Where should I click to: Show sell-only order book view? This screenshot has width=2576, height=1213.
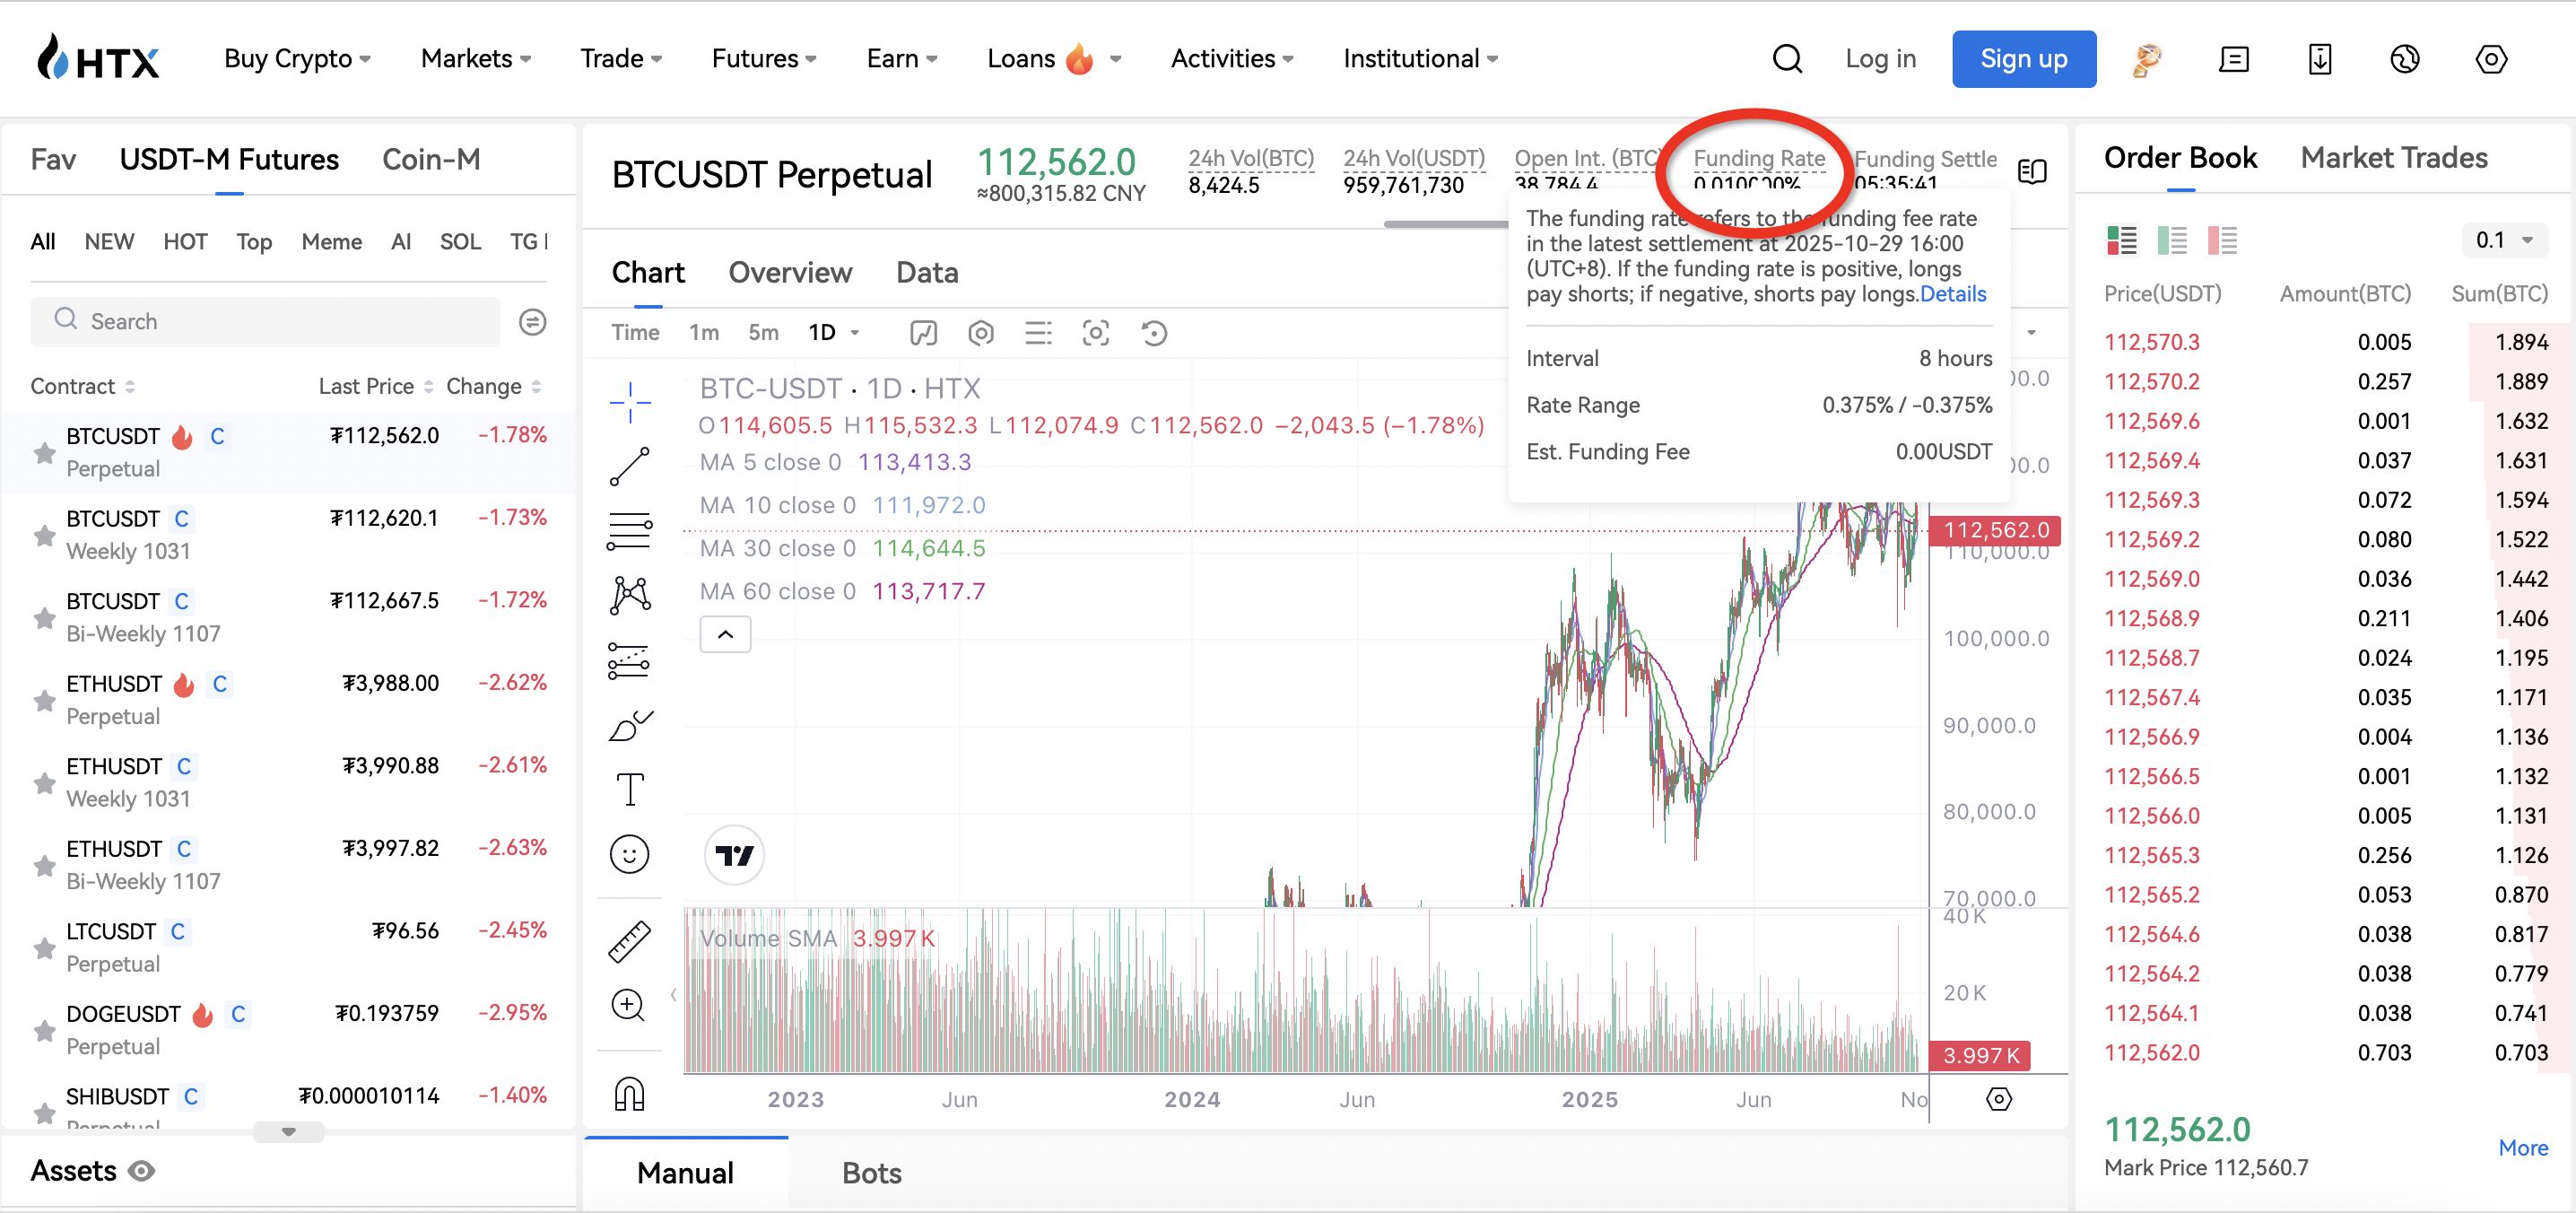2221,240
